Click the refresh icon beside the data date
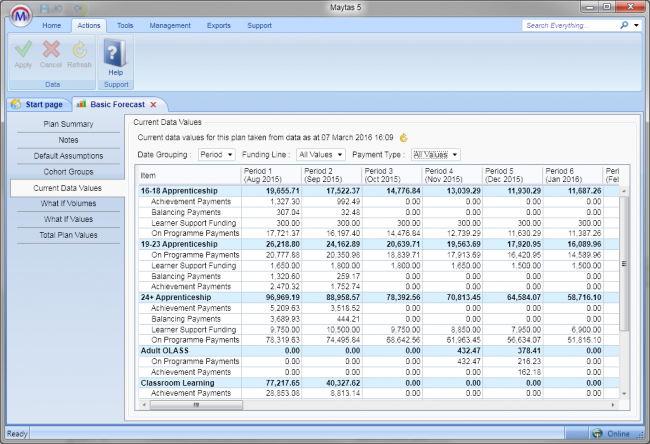The image size is (650, 444). click(x=405, y=137)
